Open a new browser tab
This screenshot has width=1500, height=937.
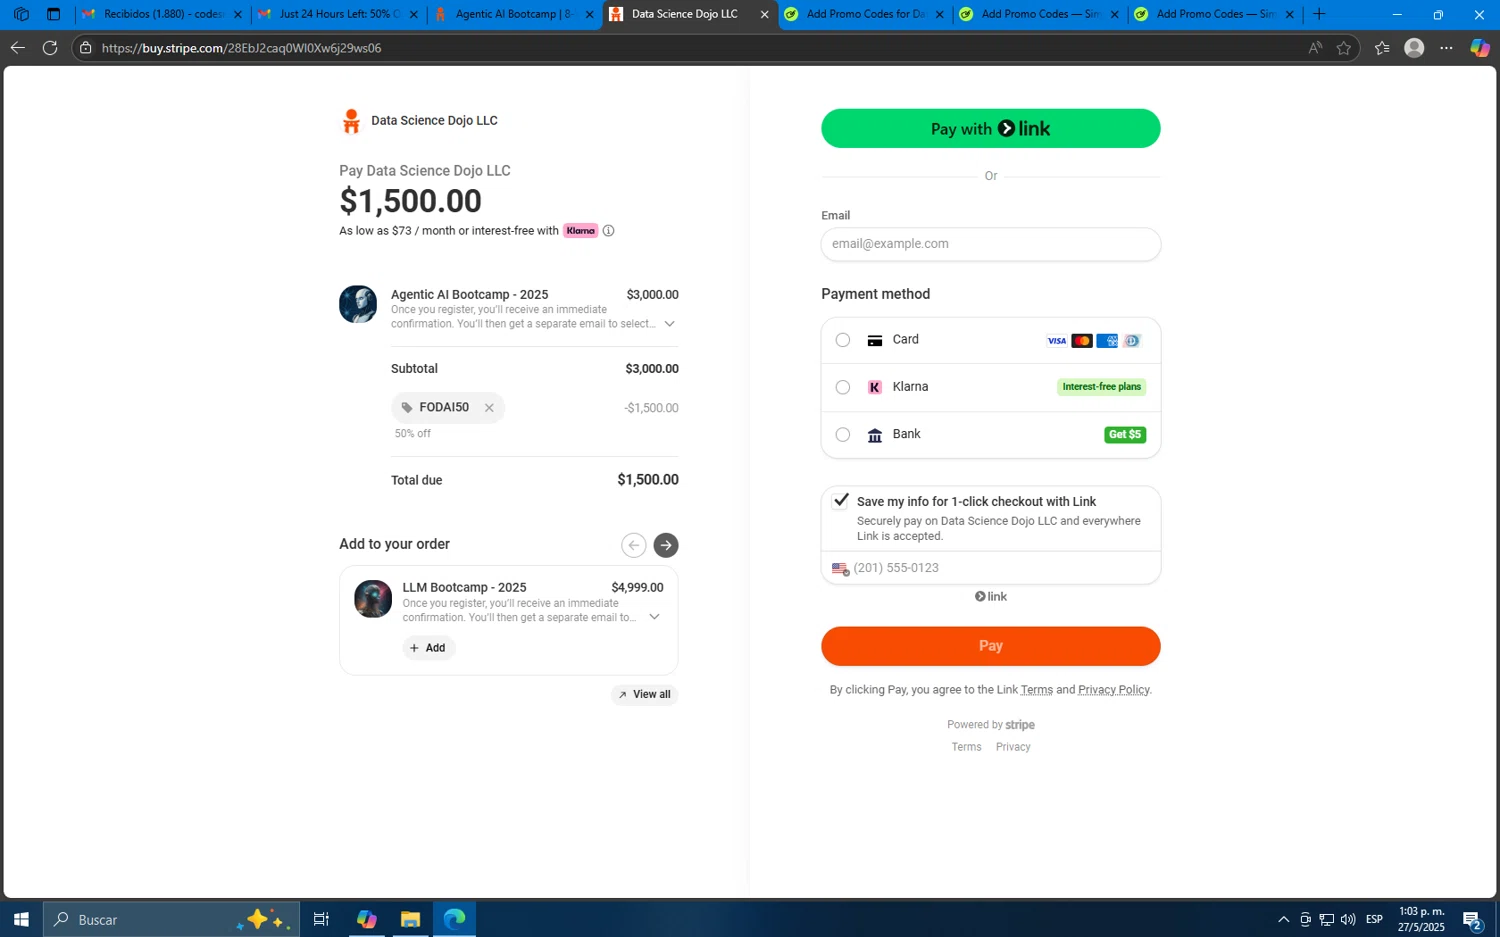pyautogui.click(x=1319, y=14)
